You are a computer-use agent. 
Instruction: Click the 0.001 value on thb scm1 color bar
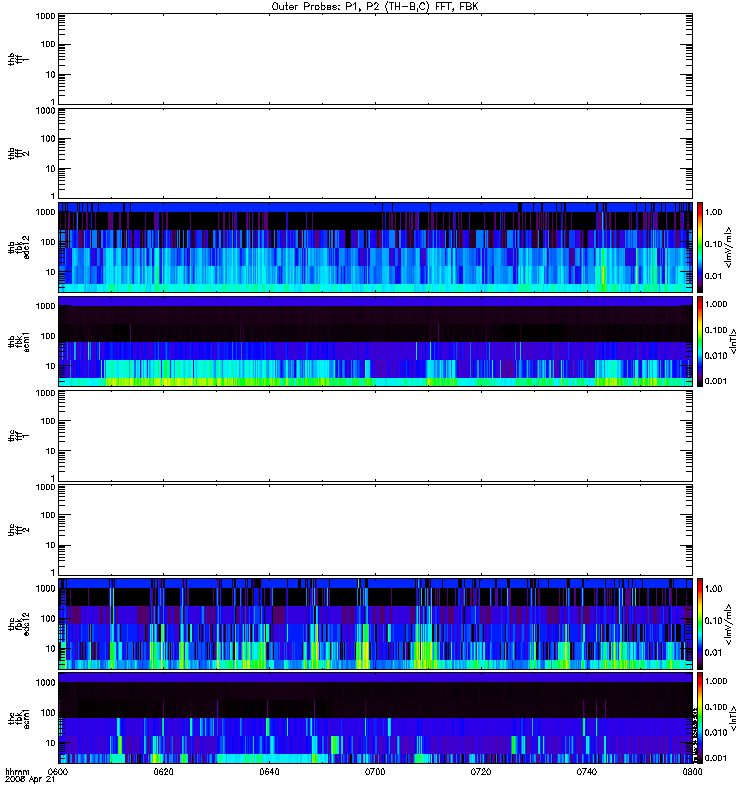716,381
